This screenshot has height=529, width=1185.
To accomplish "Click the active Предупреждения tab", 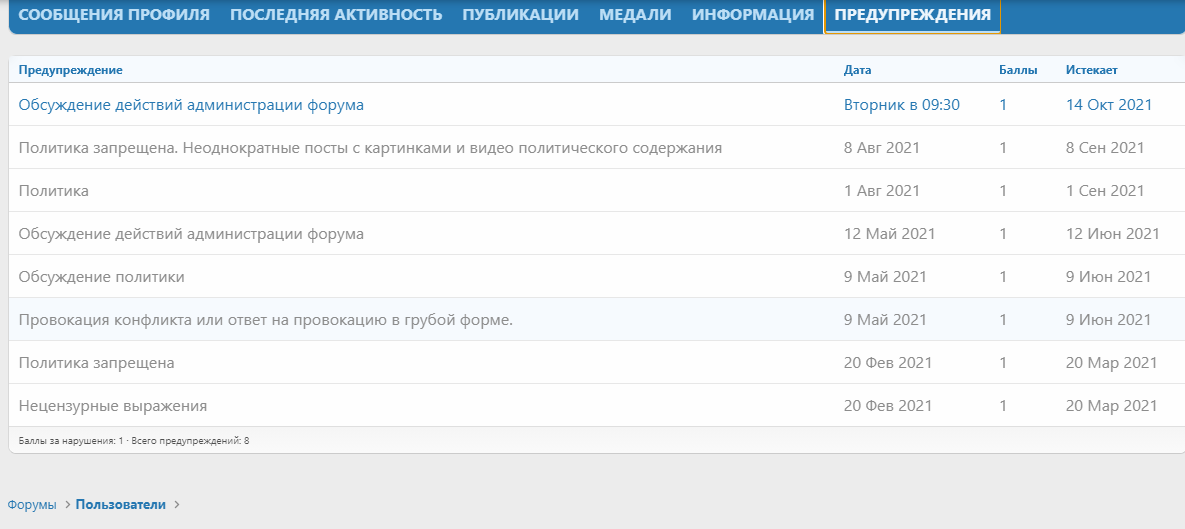I will 912,15.
